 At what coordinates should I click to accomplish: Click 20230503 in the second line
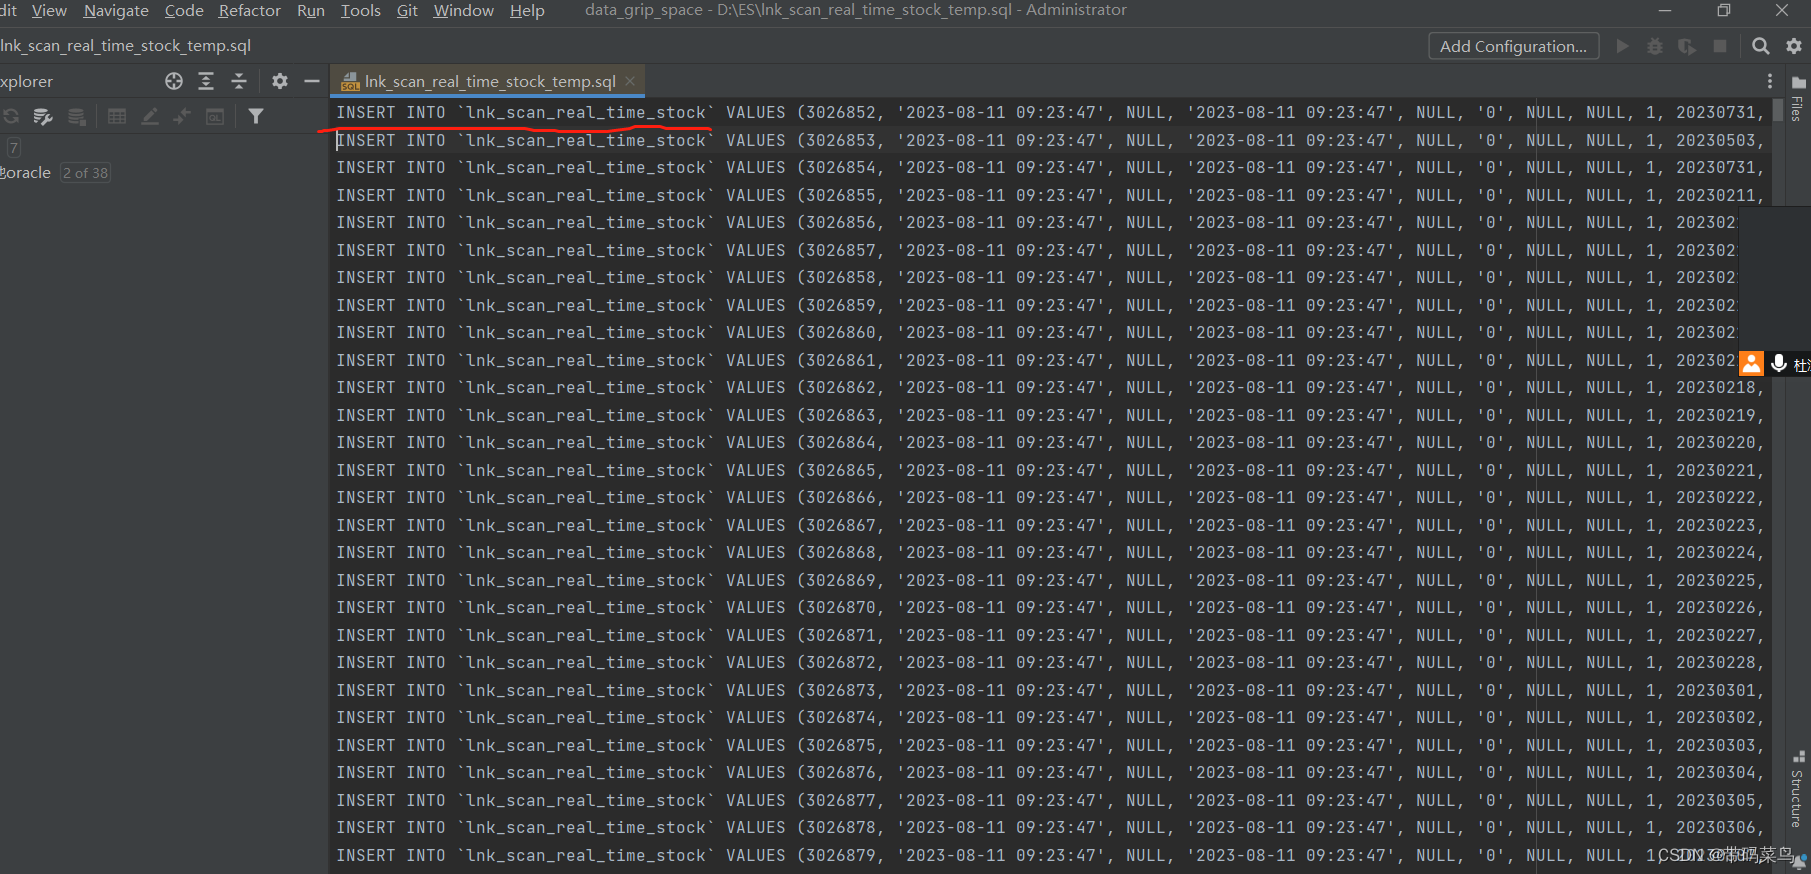tap(1716, 140)
